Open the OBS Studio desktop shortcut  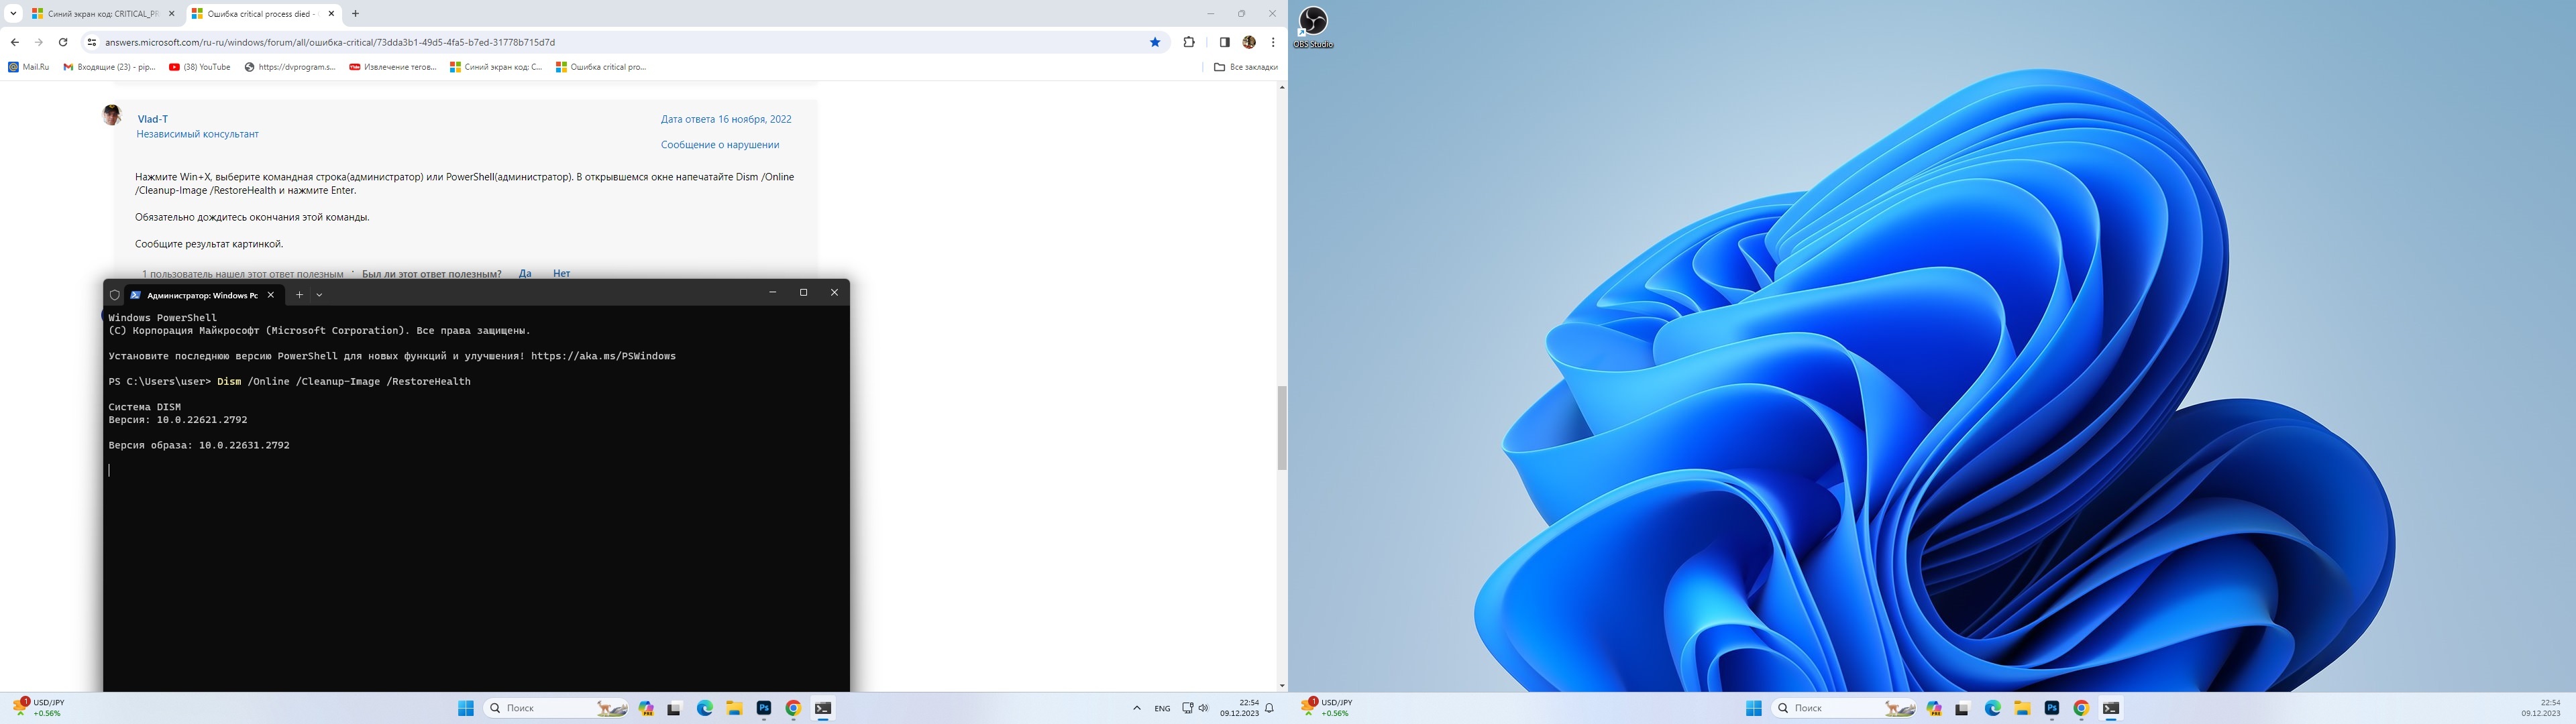[1313, 27]
